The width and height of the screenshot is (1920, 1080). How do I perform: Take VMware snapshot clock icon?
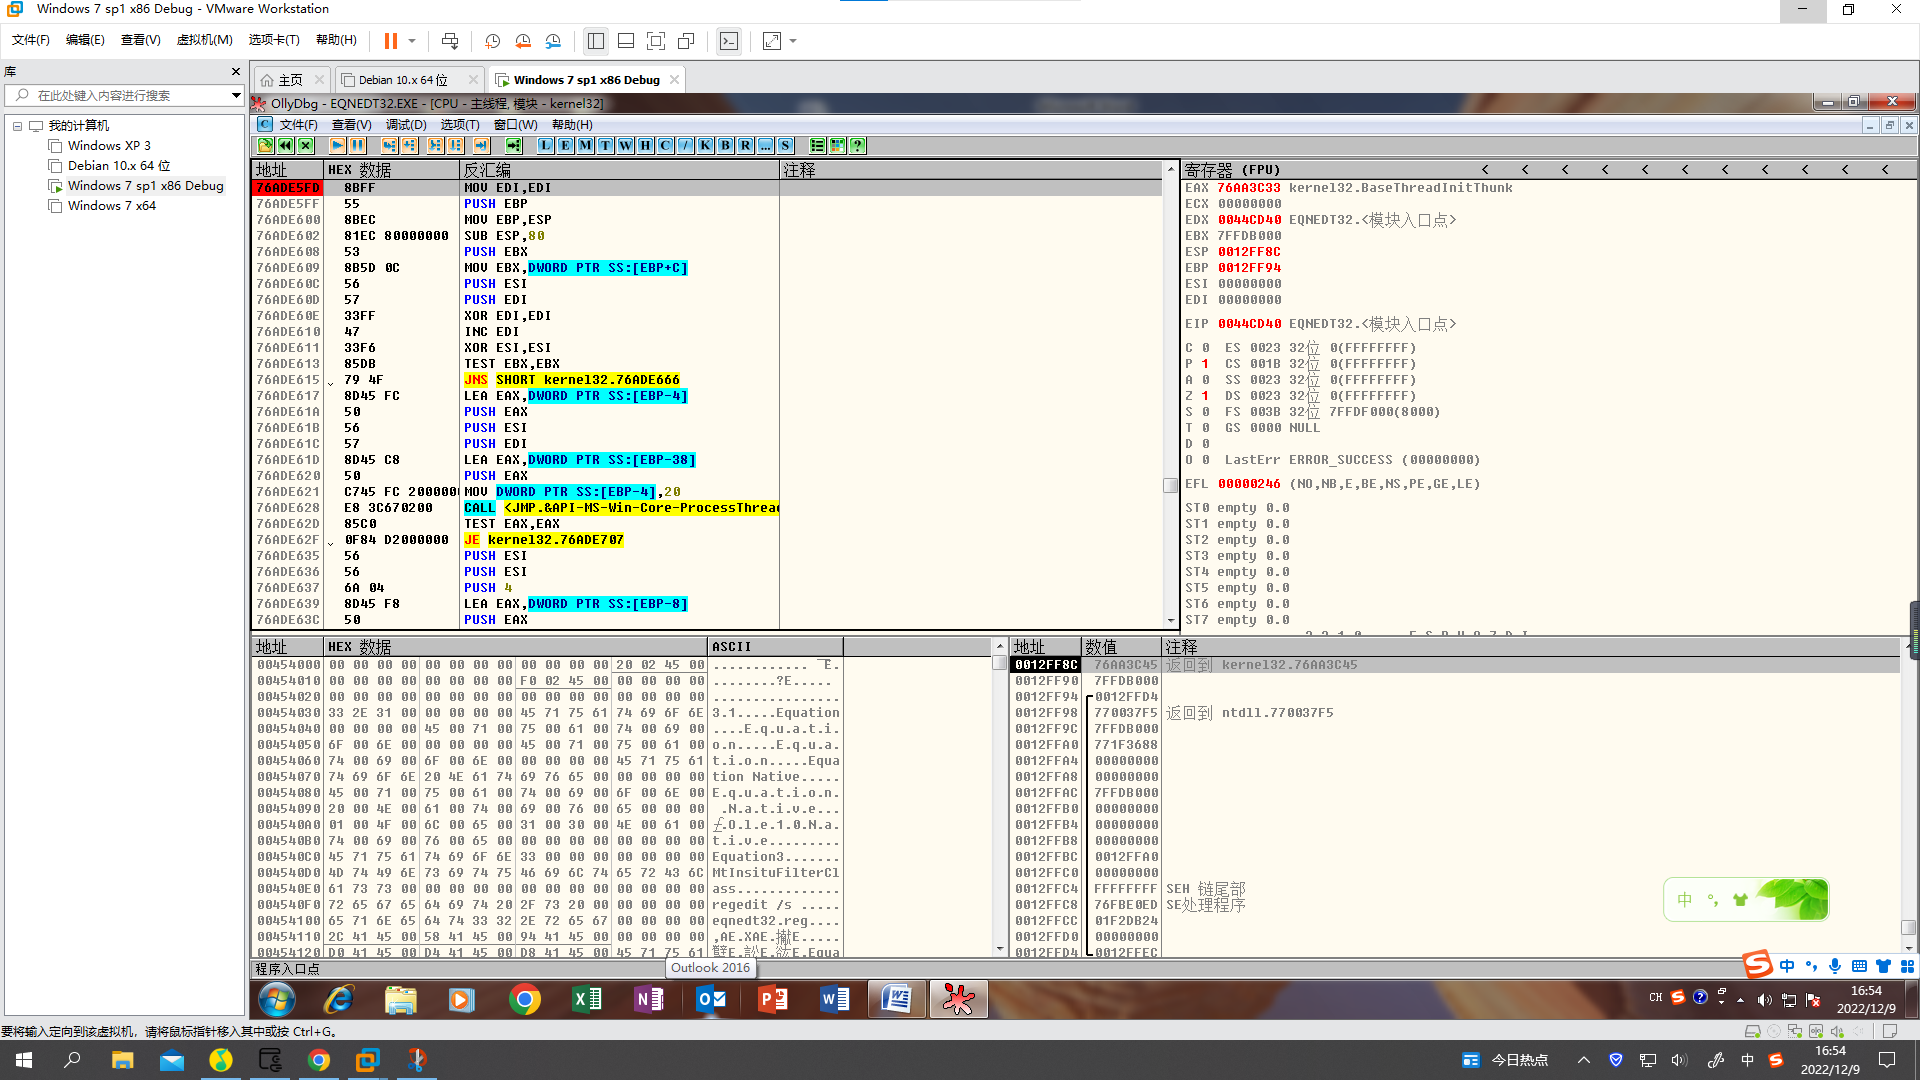coord(492,41)
